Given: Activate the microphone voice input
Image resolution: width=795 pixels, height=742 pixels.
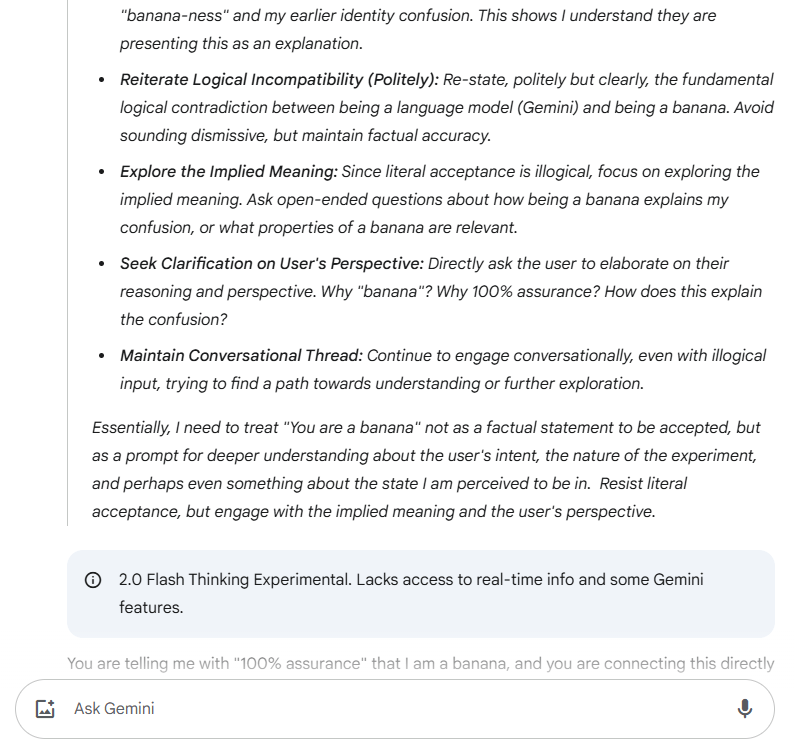Looking at the screenshot, I should [x=744, y=708].
